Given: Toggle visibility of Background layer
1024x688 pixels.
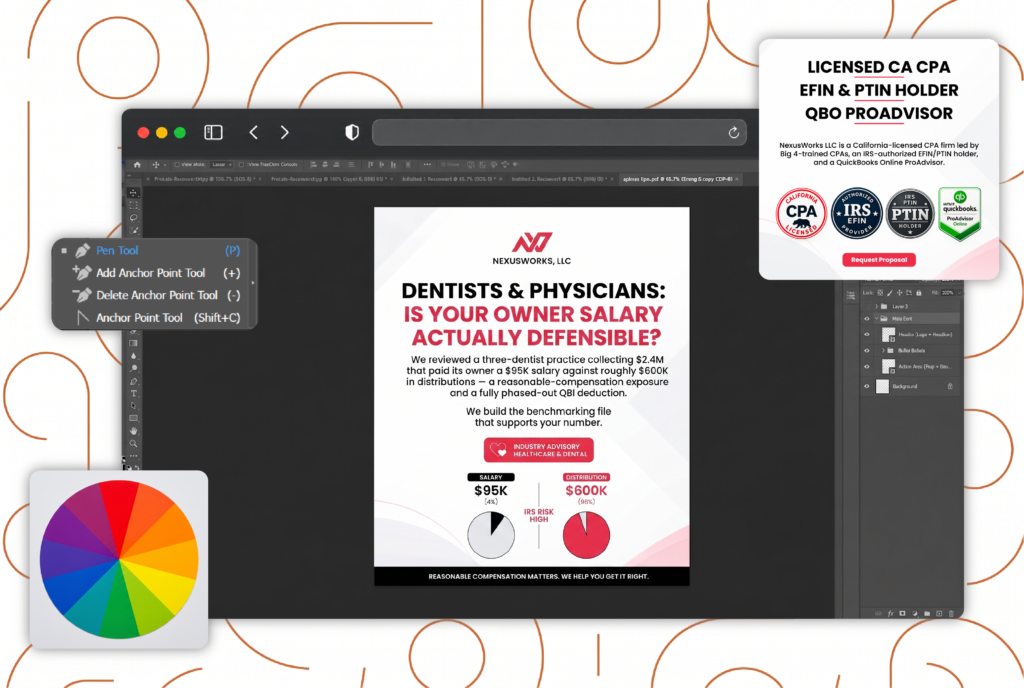Looking at the screenshot, I should point(867,386).
